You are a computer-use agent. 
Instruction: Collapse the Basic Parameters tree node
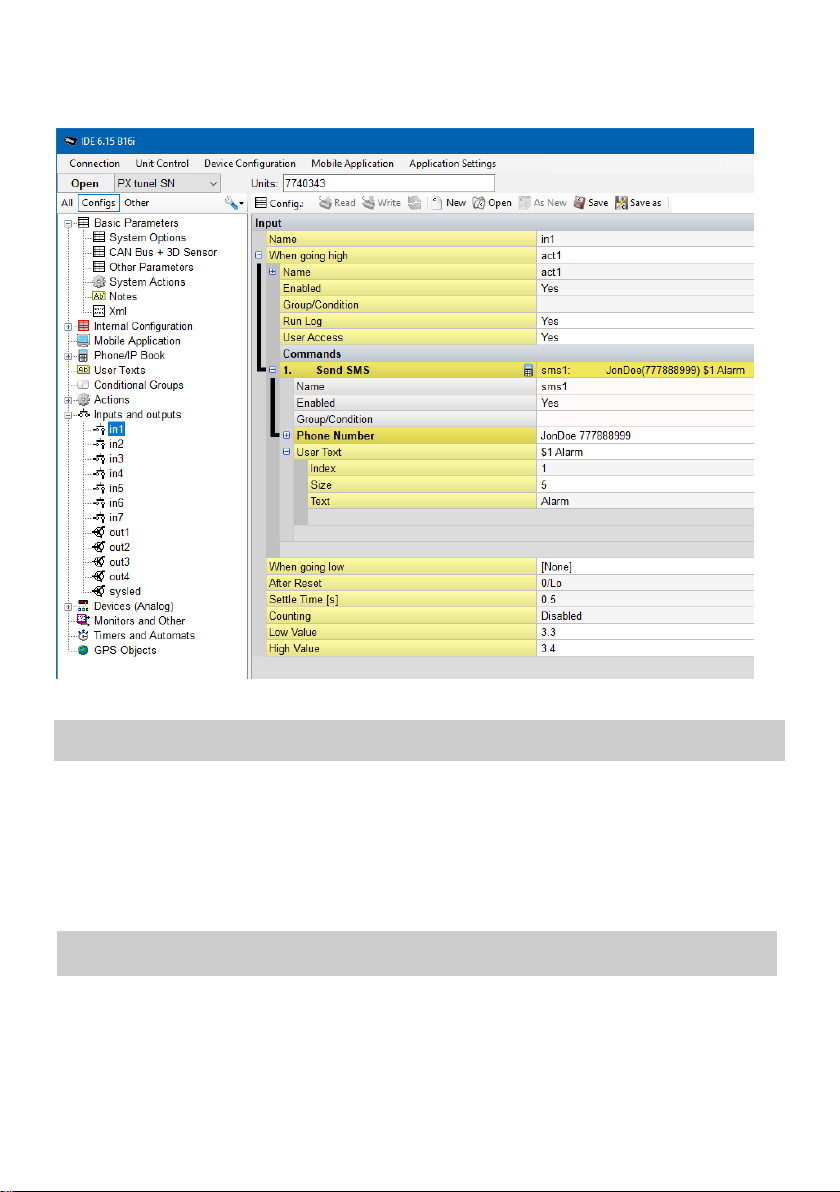(68, 224)
